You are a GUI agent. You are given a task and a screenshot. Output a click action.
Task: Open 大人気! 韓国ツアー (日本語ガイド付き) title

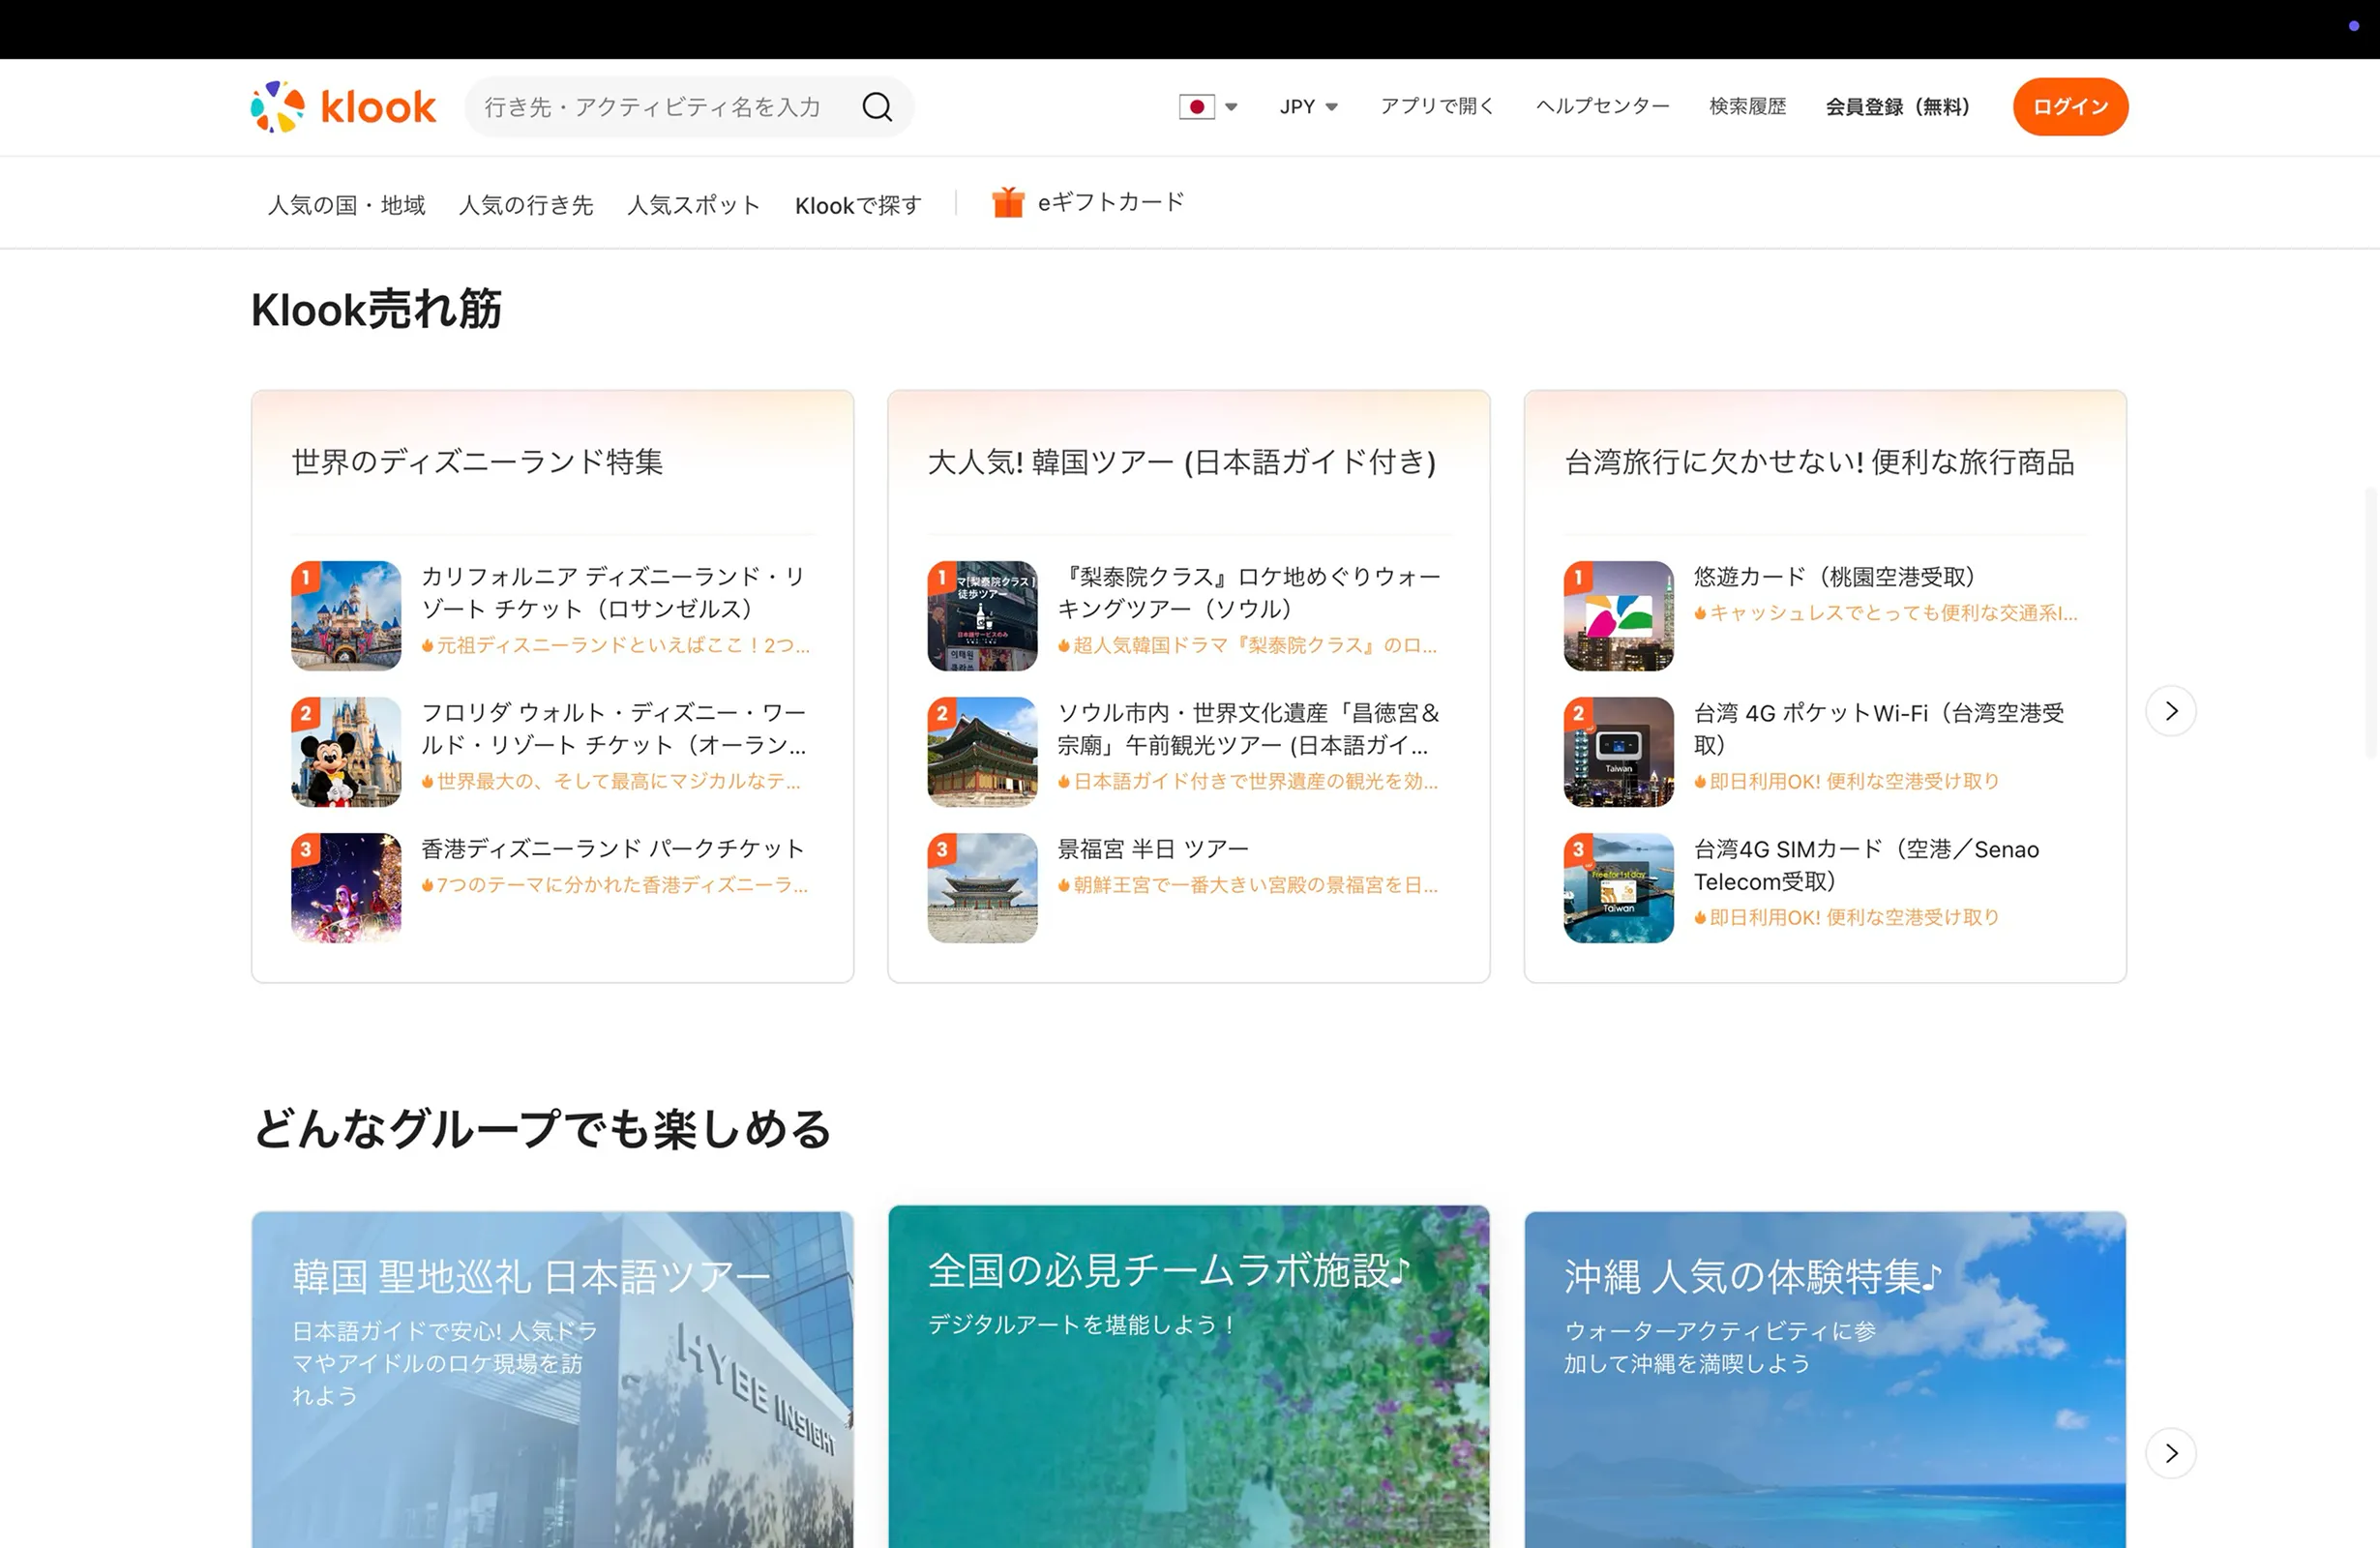pyautogui.click(x=1182, y=462)
